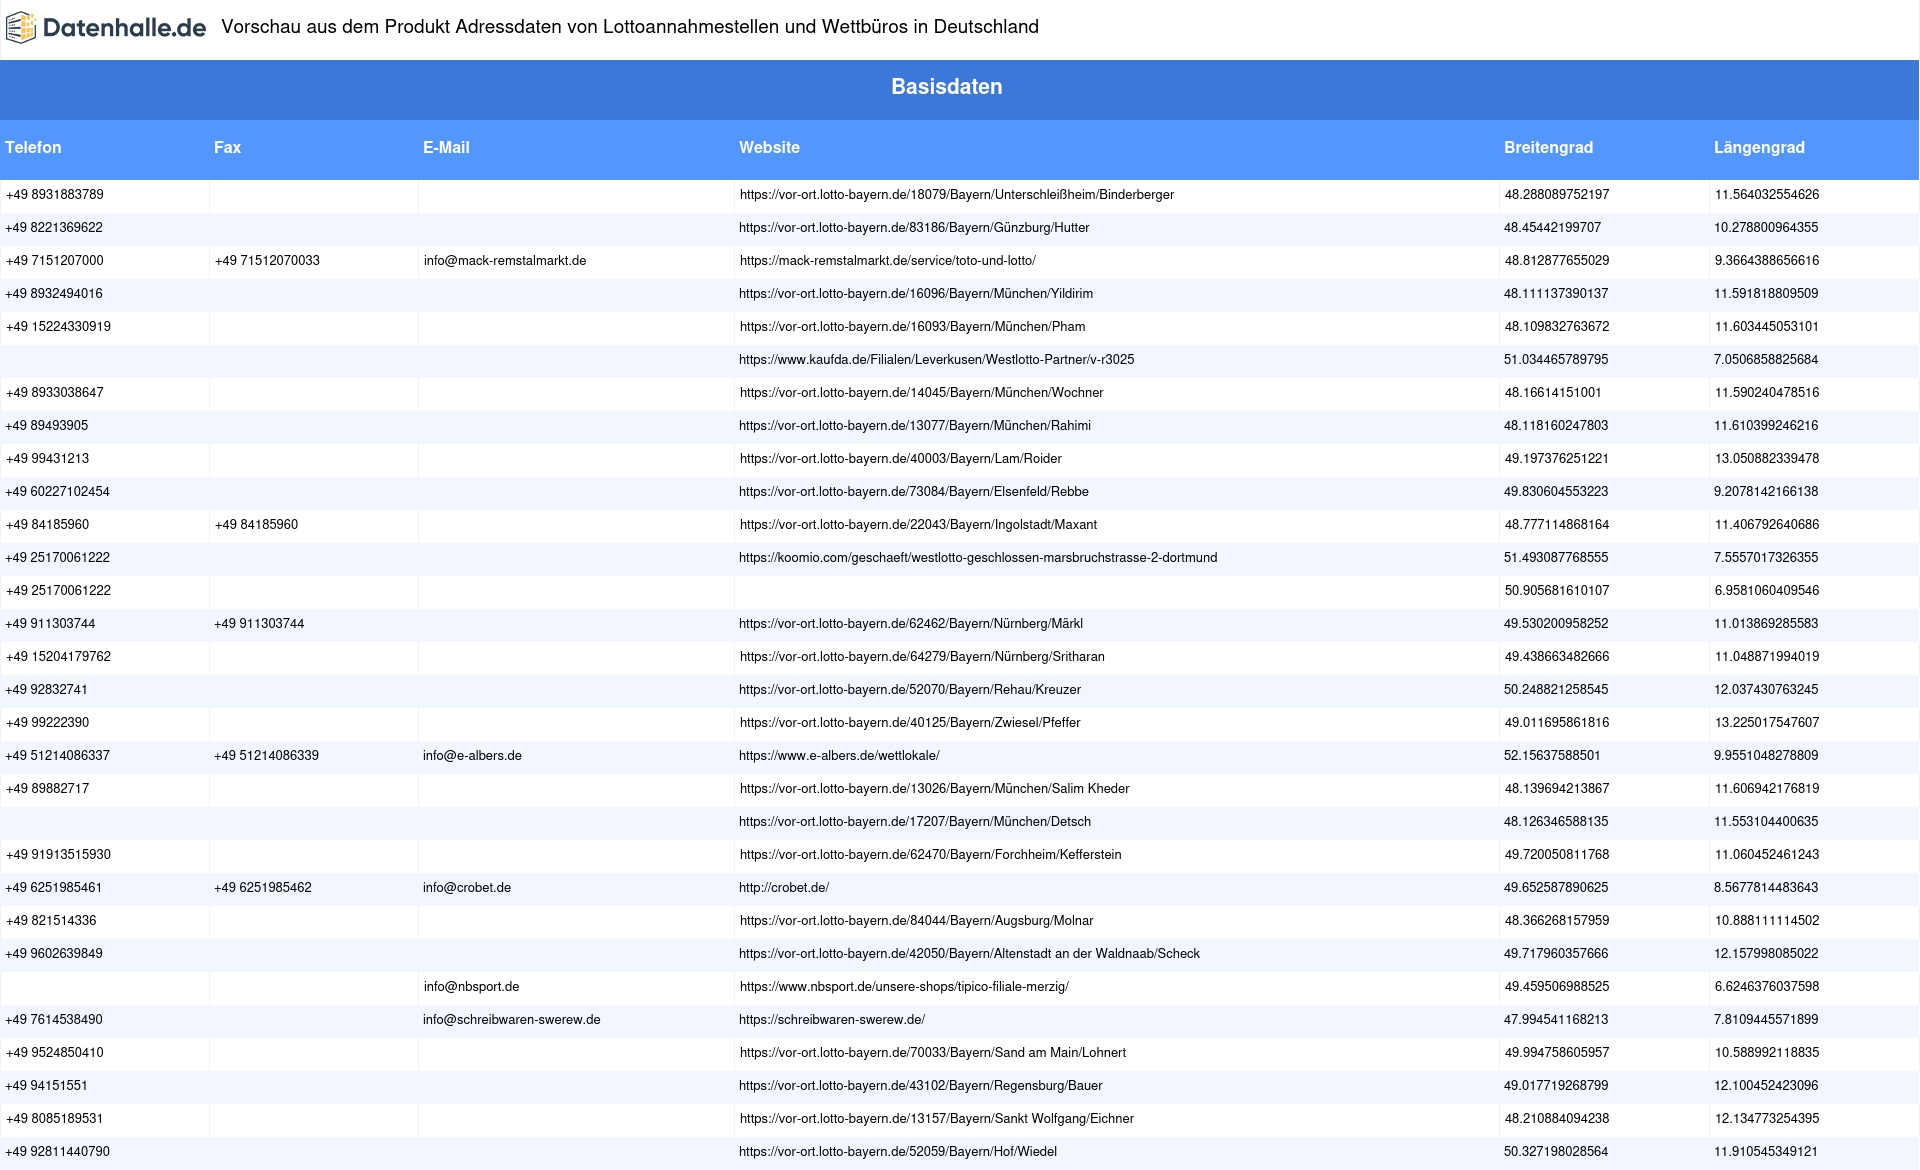Viewport: 1920px width, 1170px height.
Task: Open the Ingolstadt/Maxant lotto URL
Action: click(918, 525)
